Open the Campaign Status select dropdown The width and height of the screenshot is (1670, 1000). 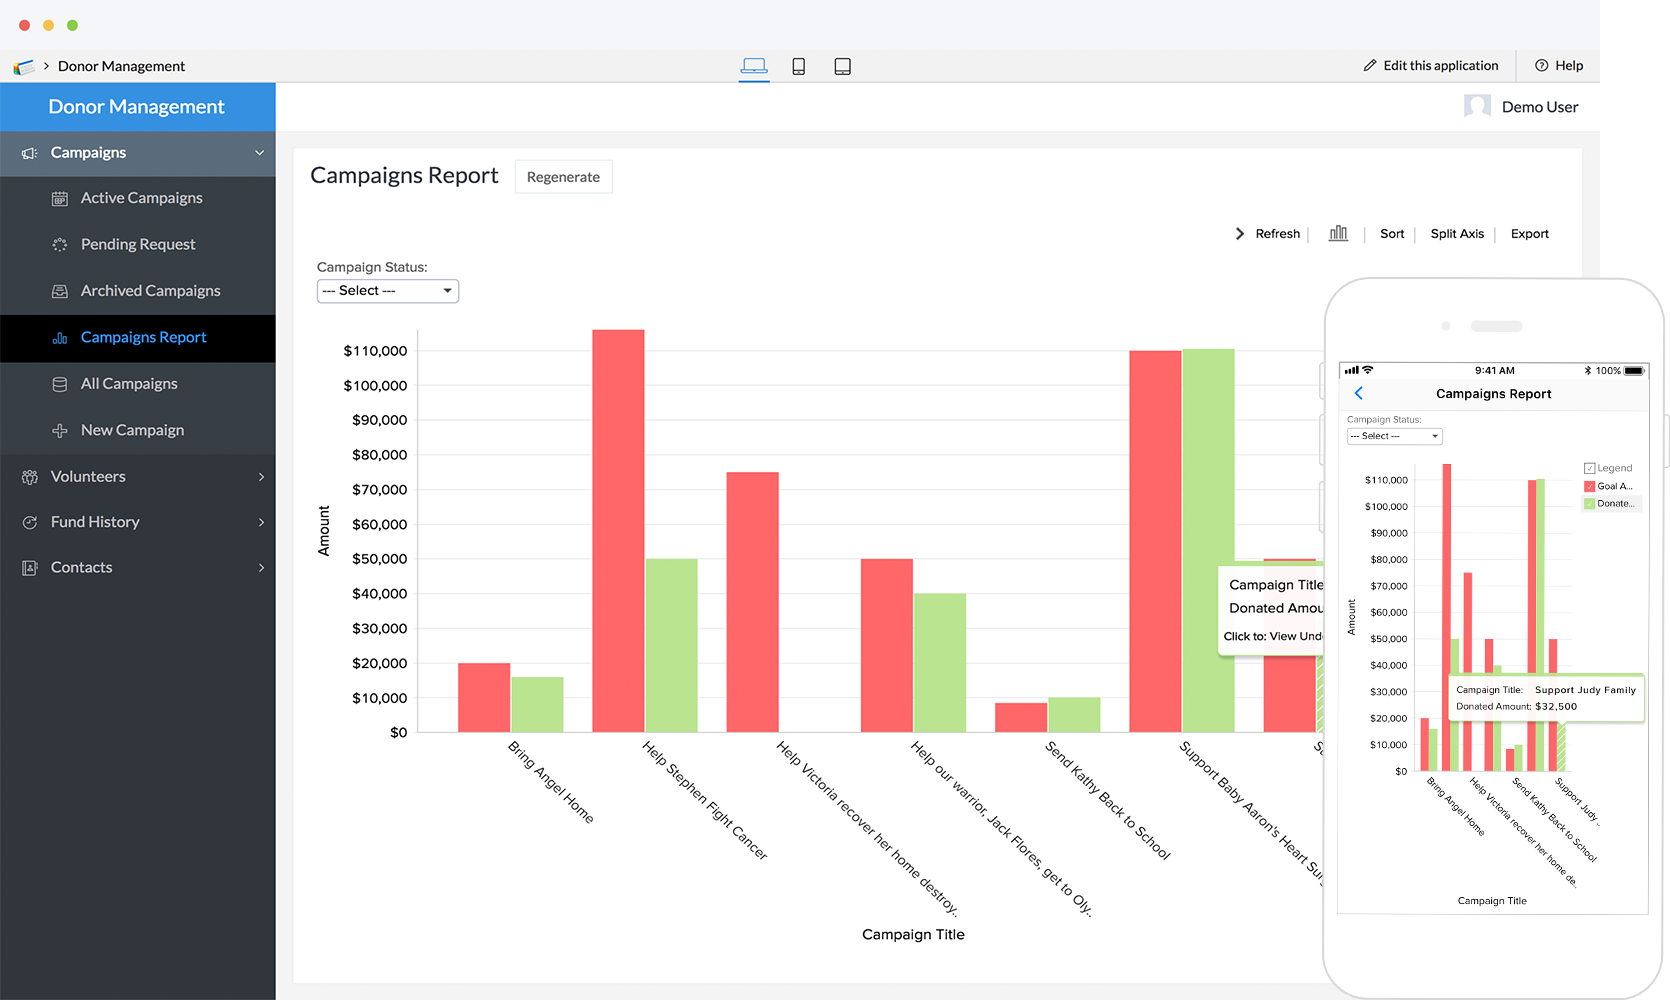(388, 291)
